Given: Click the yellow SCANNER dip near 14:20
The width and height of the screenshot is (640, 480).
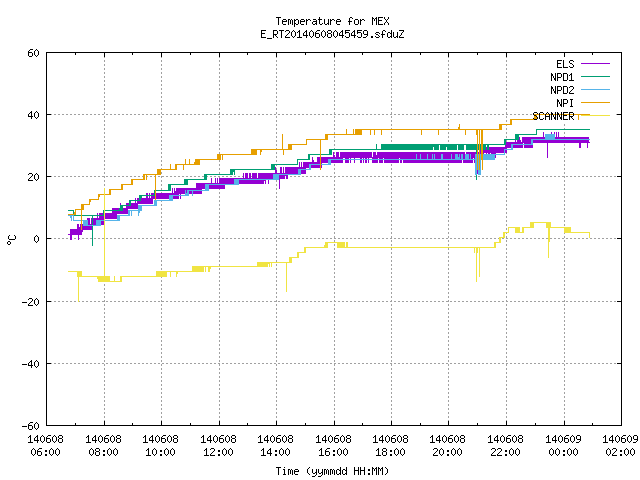Looking at the screenshot, I should tap(287, 278).
